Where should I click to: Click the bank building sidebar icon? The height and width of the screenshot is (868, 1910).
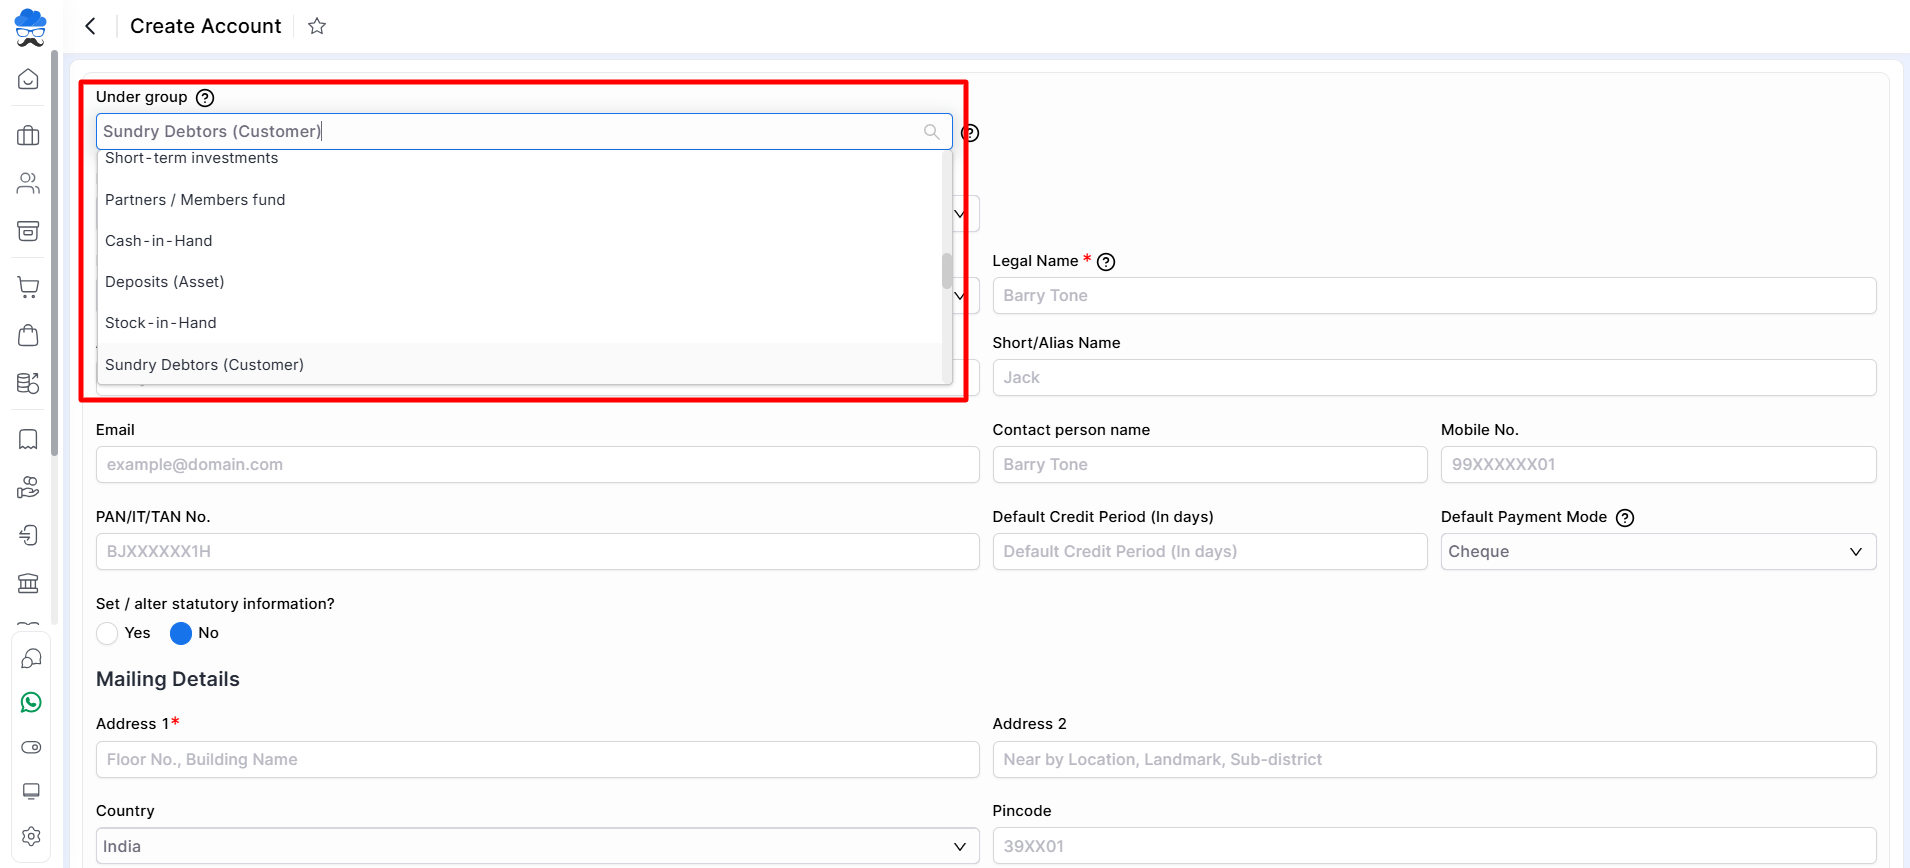[x=28, y=583]
